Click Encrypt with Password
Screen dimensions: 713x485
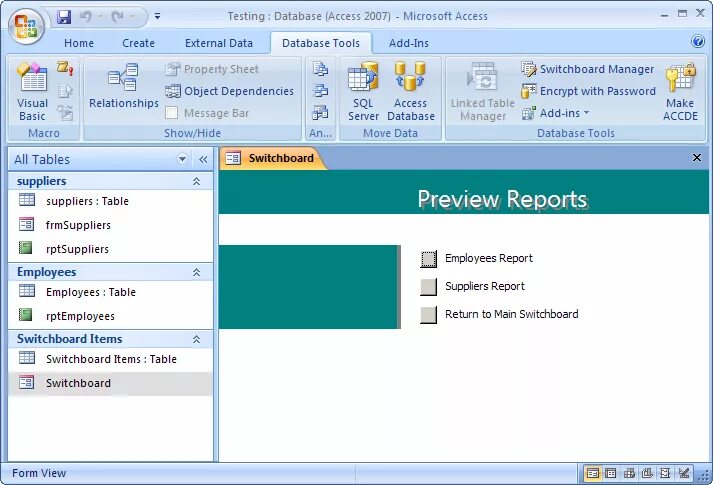(588, 91)
